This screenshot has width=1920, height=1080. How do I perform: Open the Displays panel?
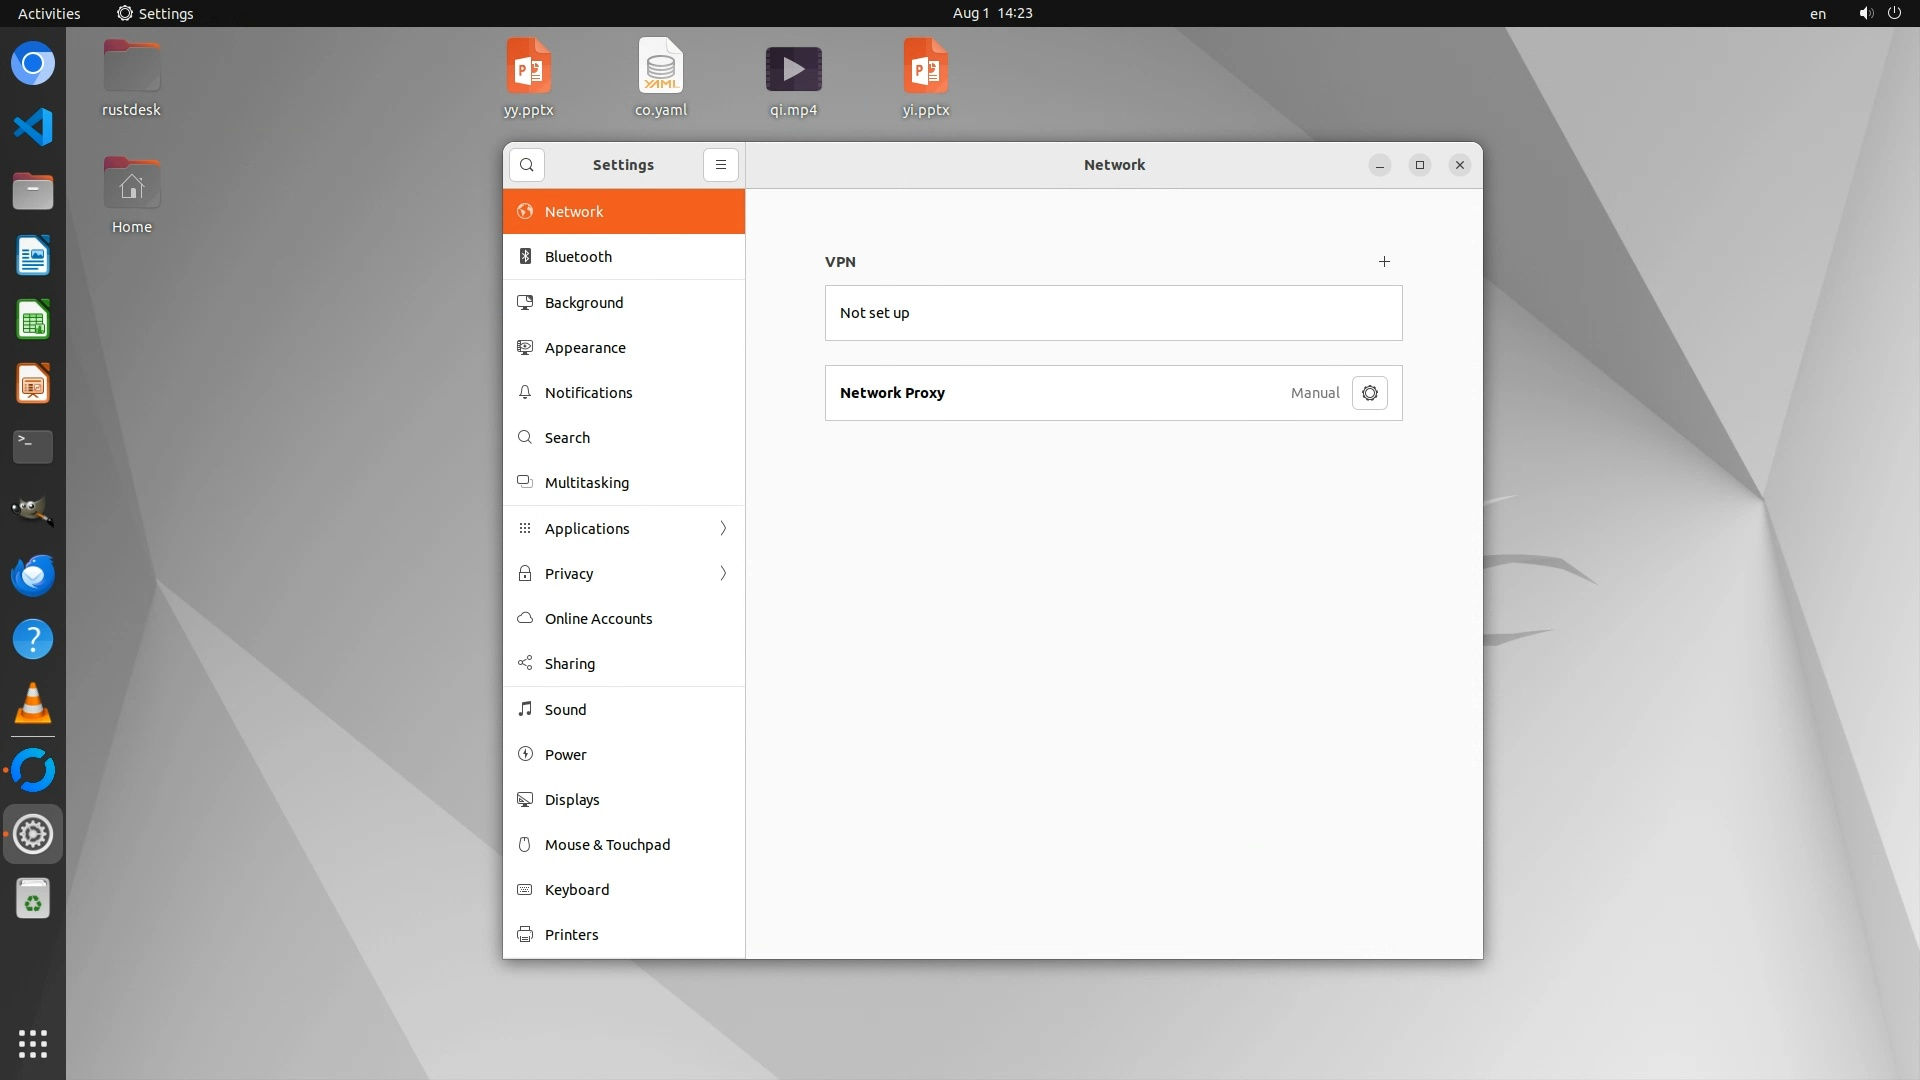tap(572, 800)
